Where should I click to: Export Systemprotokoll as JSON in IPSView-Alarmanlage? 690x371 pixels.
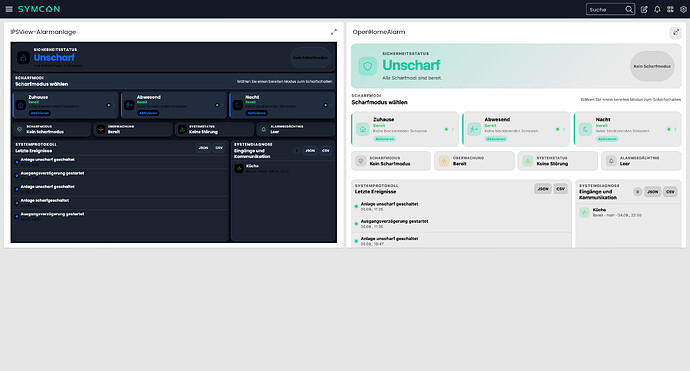pos(203,148)
